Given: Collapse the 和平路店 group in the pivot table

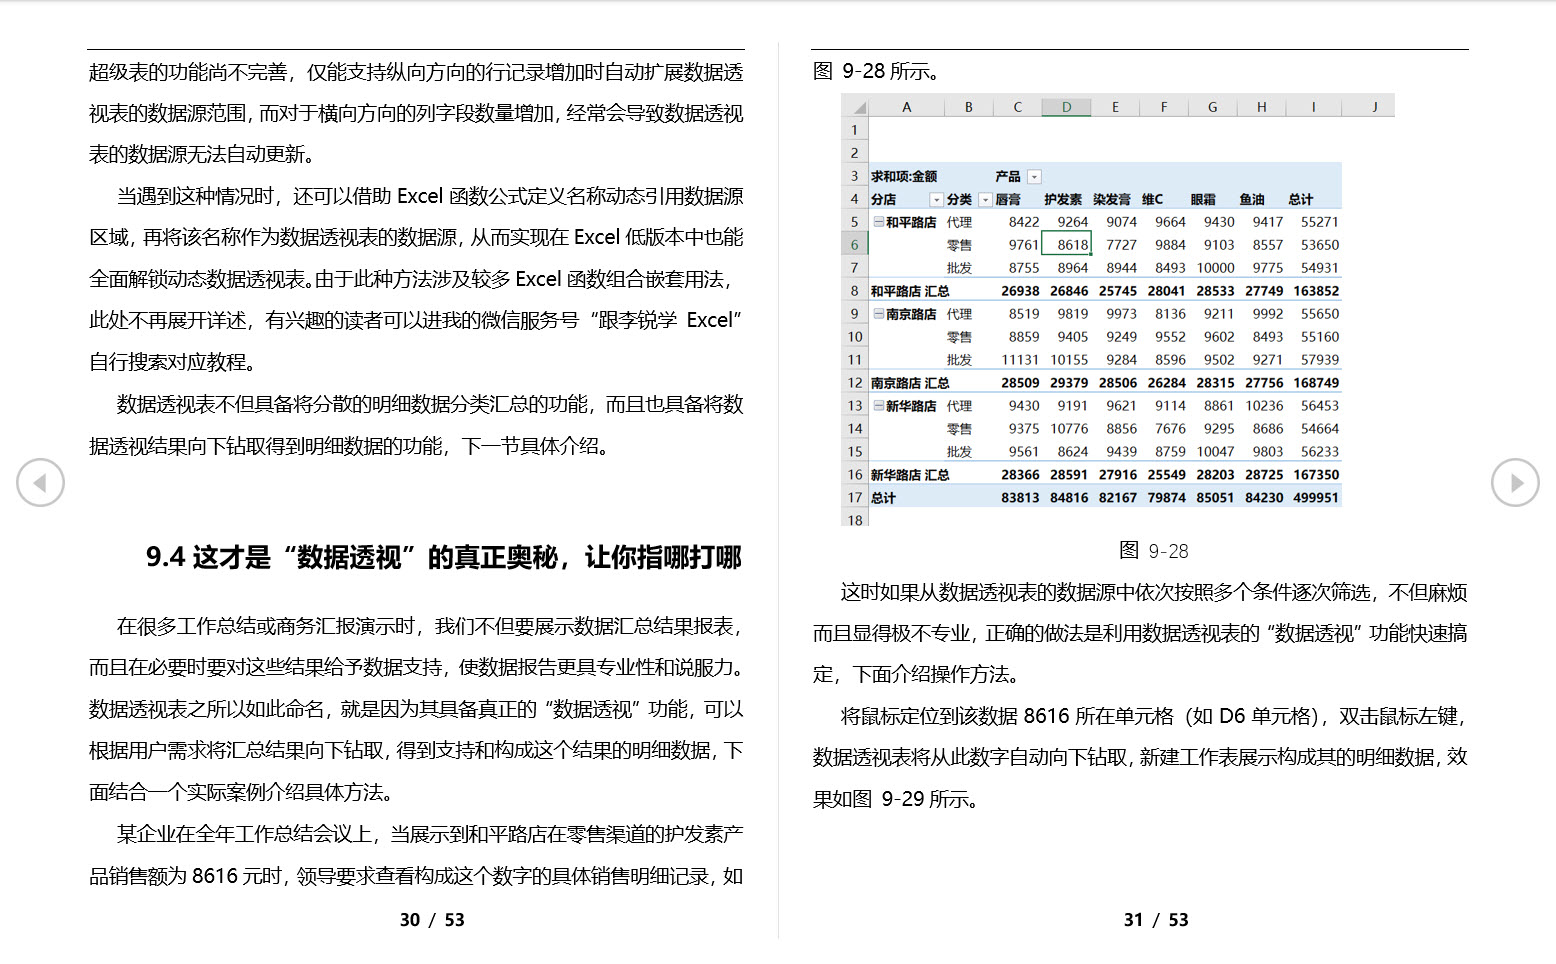Looking at the screenshot, I should point(878,222).
